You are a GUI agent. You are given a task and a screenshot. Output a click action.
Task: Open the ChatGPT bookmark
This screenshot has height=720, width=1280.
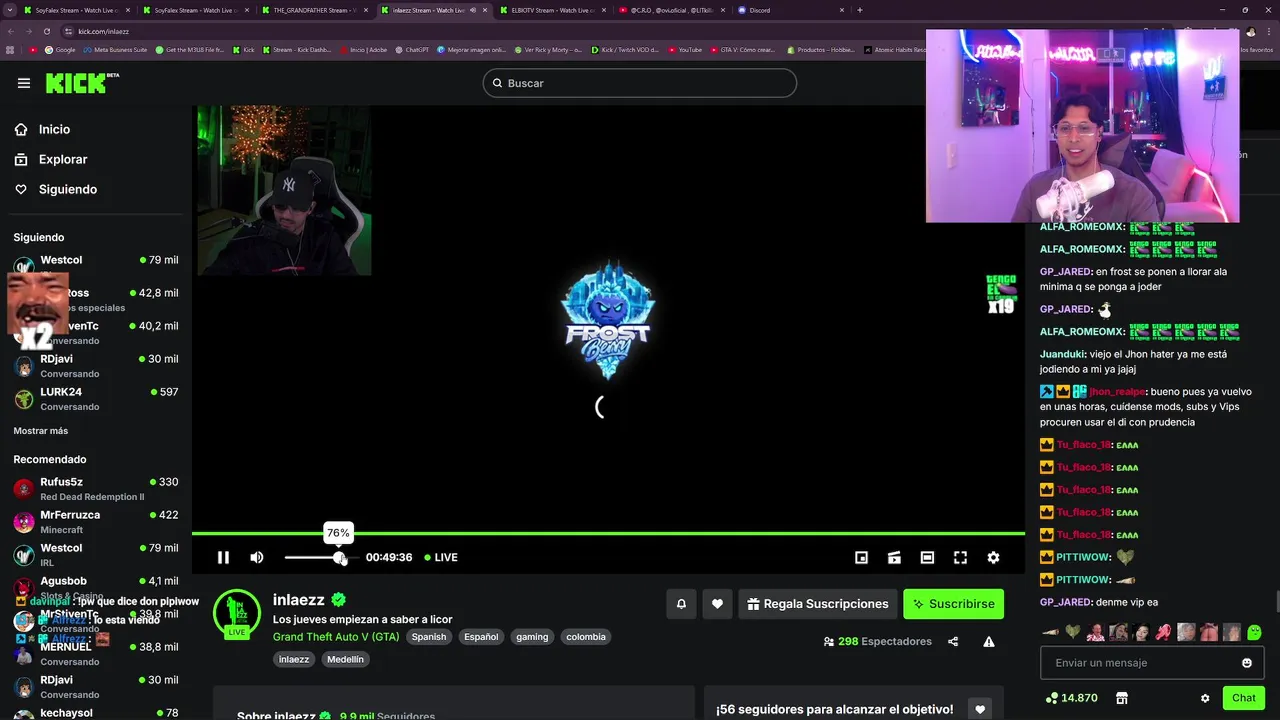pos(412,49)
